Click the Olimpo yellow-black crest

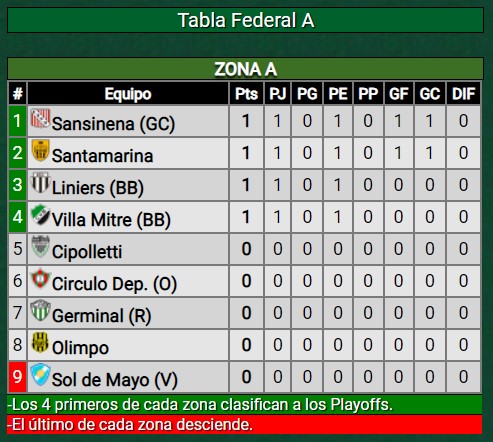click(41, 342)
